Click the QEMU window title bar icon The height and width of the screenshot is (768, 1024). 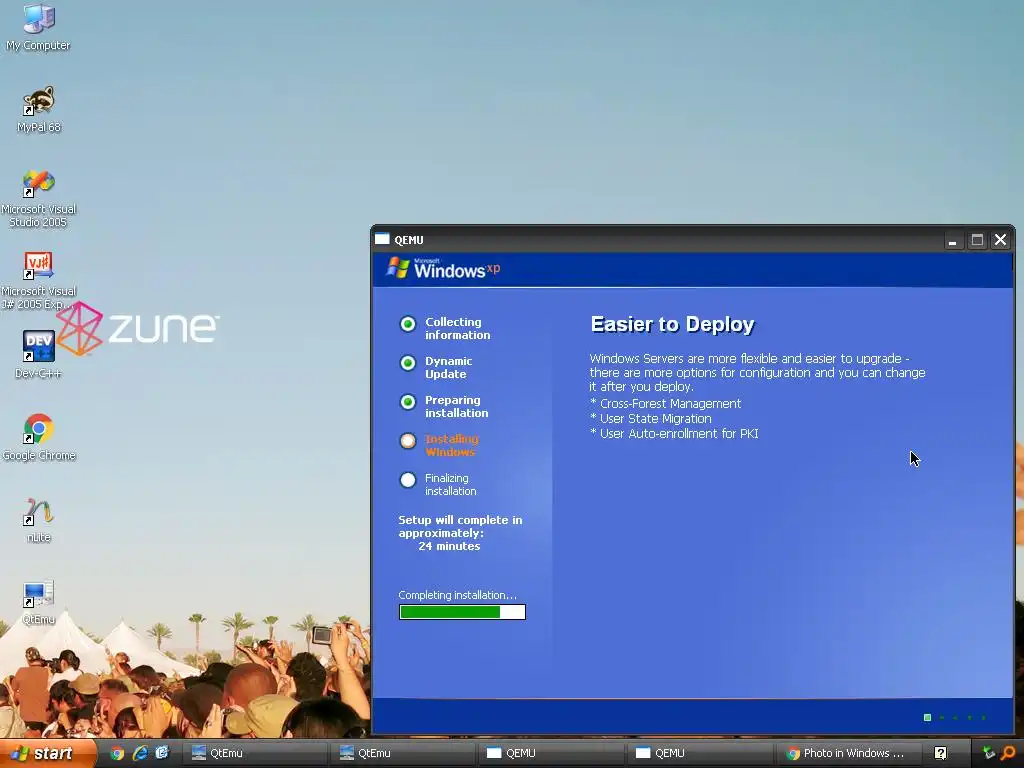pos(382,239)
